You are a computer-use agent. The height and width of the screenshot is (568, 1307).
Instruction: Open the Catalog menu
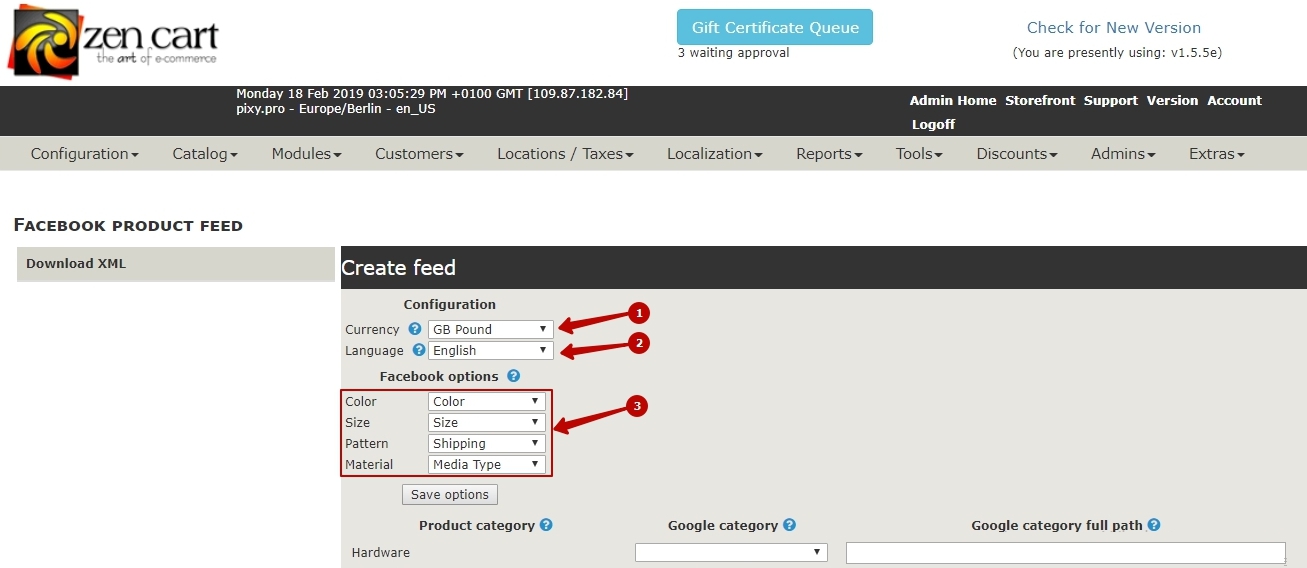click(204, 154)
